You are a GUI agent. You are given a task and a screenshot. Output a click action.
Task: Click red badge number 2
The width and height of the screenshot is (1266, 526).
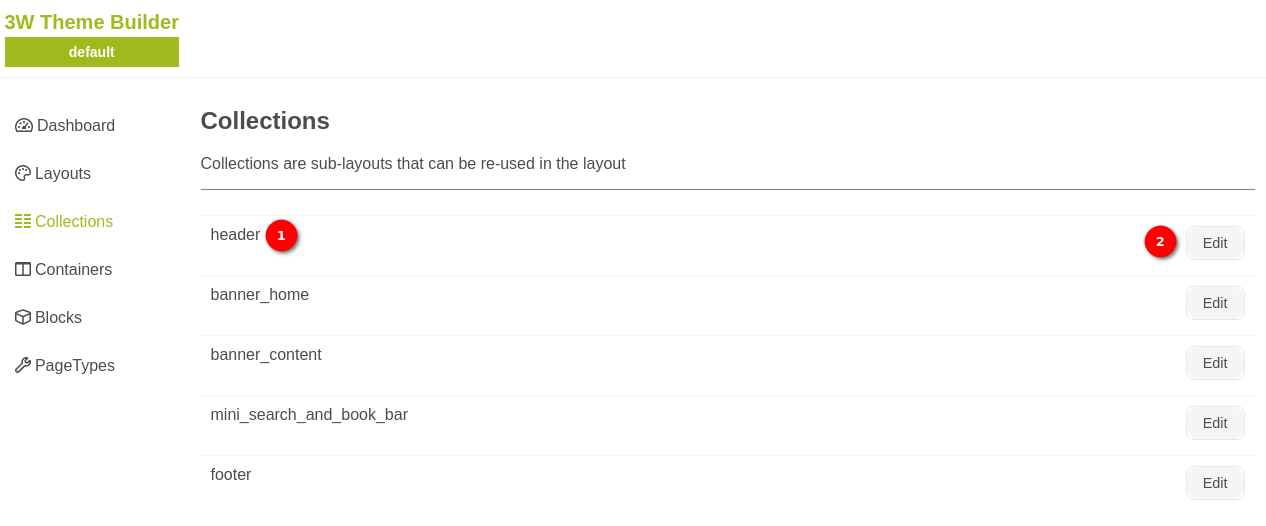coord(1160,242)
